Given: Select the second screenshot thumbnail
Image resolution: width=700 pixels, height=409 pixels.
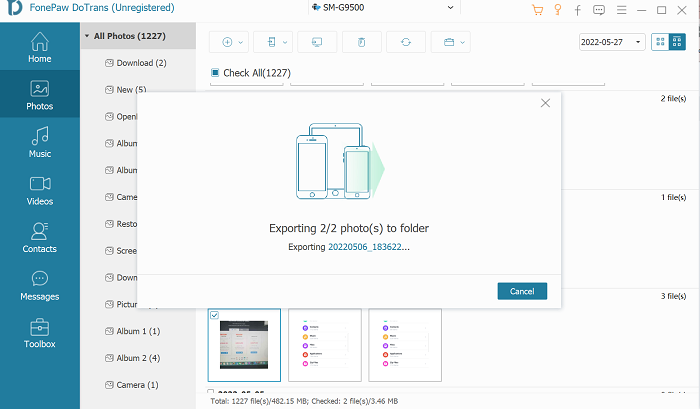Looking at the screenshot, I should point(325,345).
